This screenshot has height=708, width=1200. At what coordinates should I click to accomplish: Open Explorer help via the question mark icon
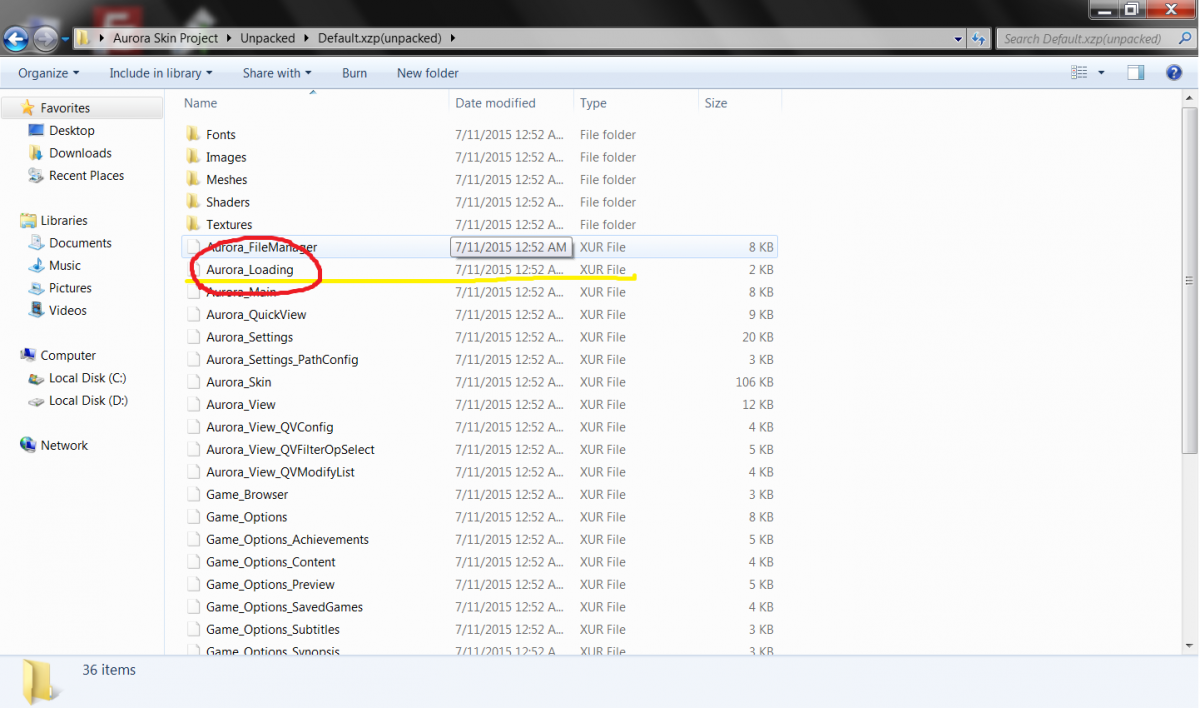point(1174,73)
